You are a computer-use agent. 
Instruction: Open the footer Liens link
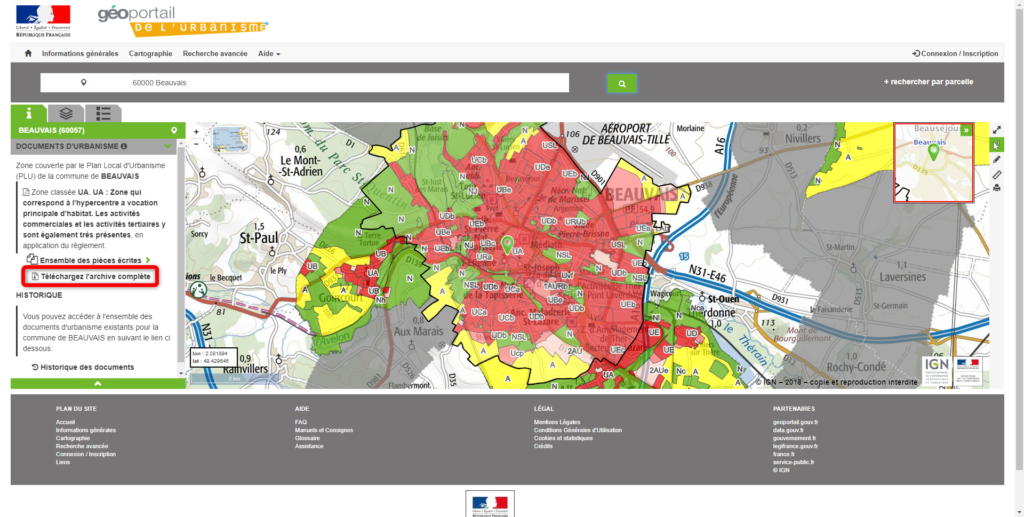point(63,462)
